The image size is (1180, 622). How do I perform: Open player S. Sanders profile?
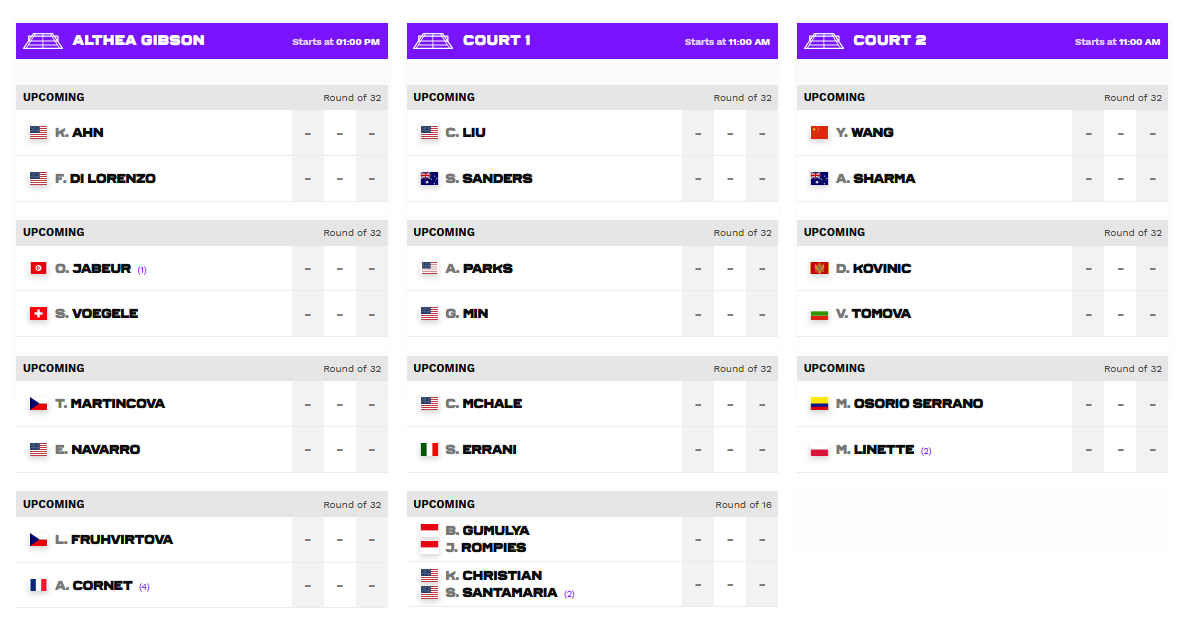pyautogui.click(x=489, y=178)
